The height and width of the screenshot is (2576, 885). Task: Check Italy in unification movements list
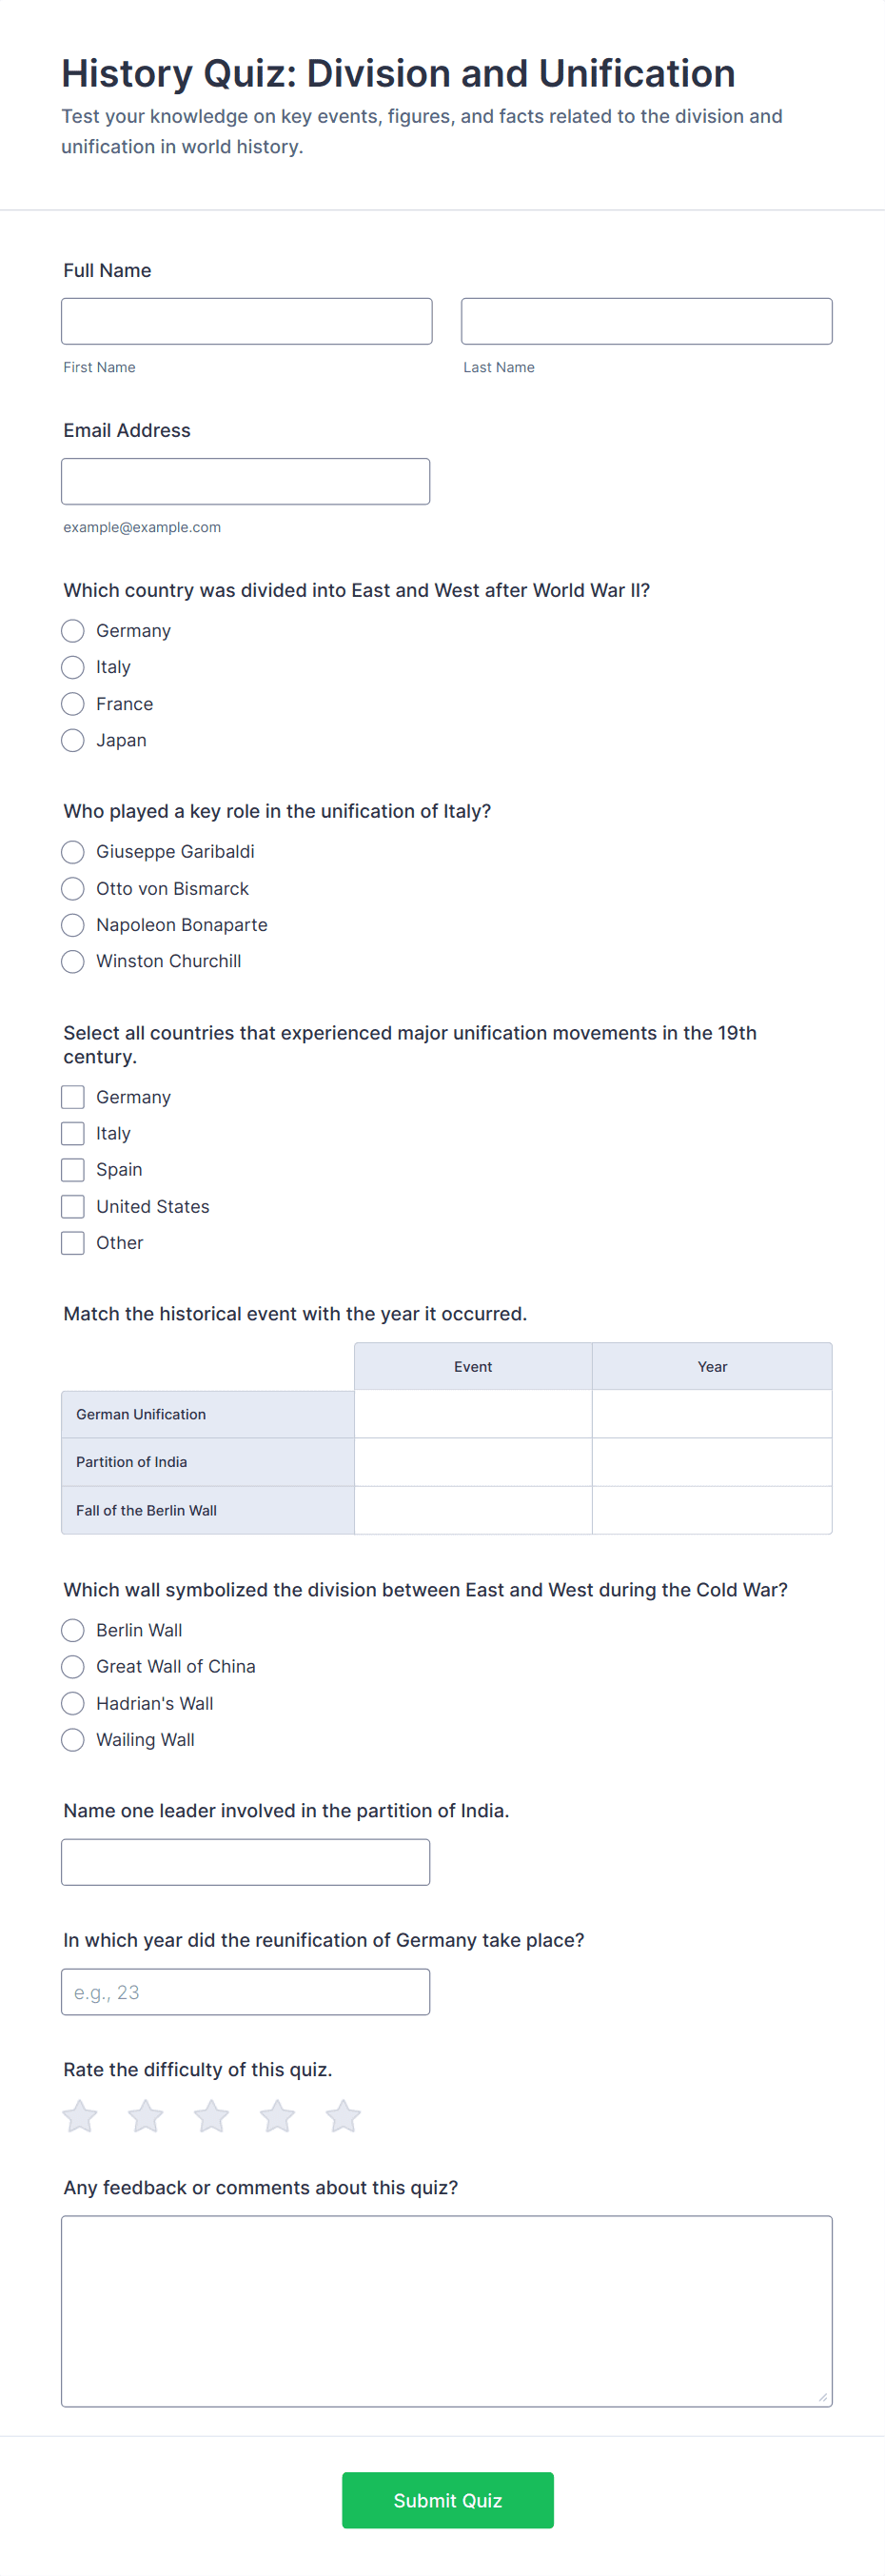pos(73,1133)
